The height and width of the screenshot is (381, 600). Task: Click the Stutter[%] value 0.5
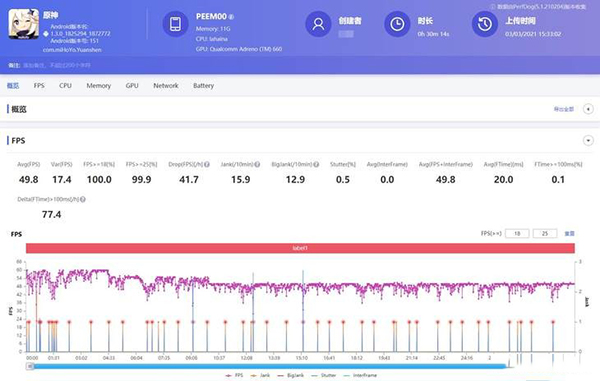click(343, 179)
